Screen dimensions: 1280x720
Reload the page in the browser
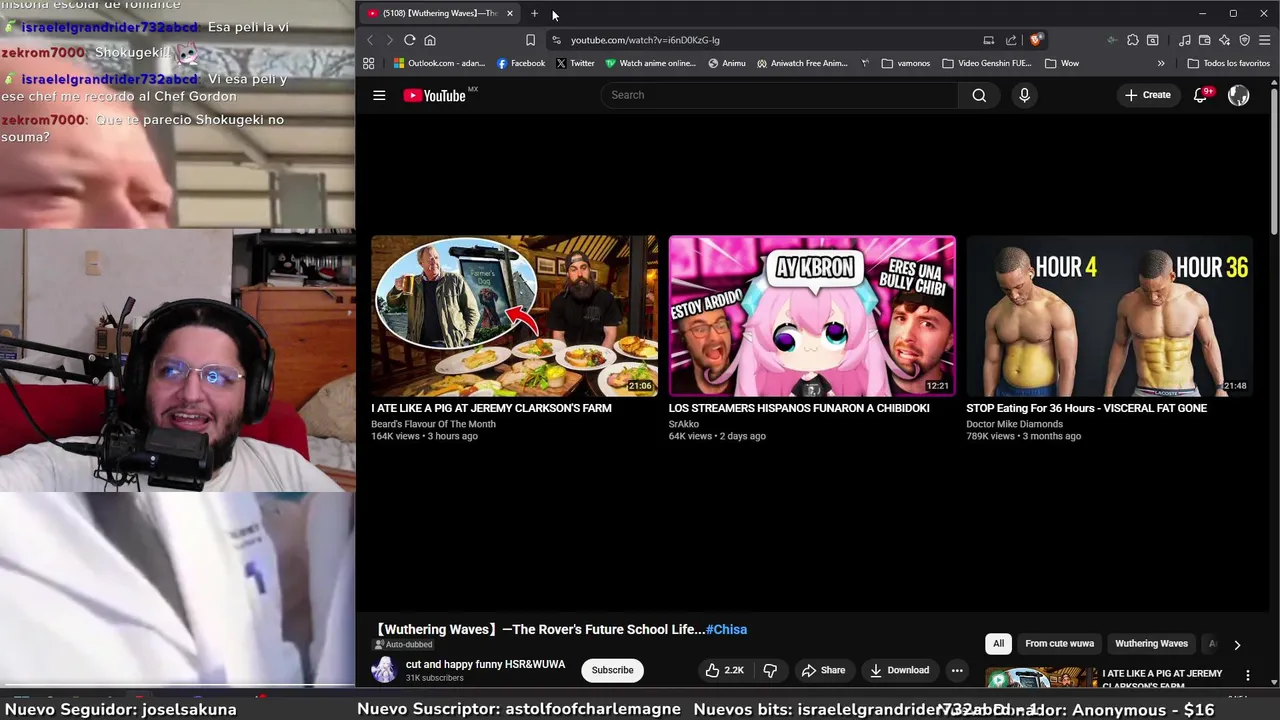pyautogui.click(x=409, y=40)
